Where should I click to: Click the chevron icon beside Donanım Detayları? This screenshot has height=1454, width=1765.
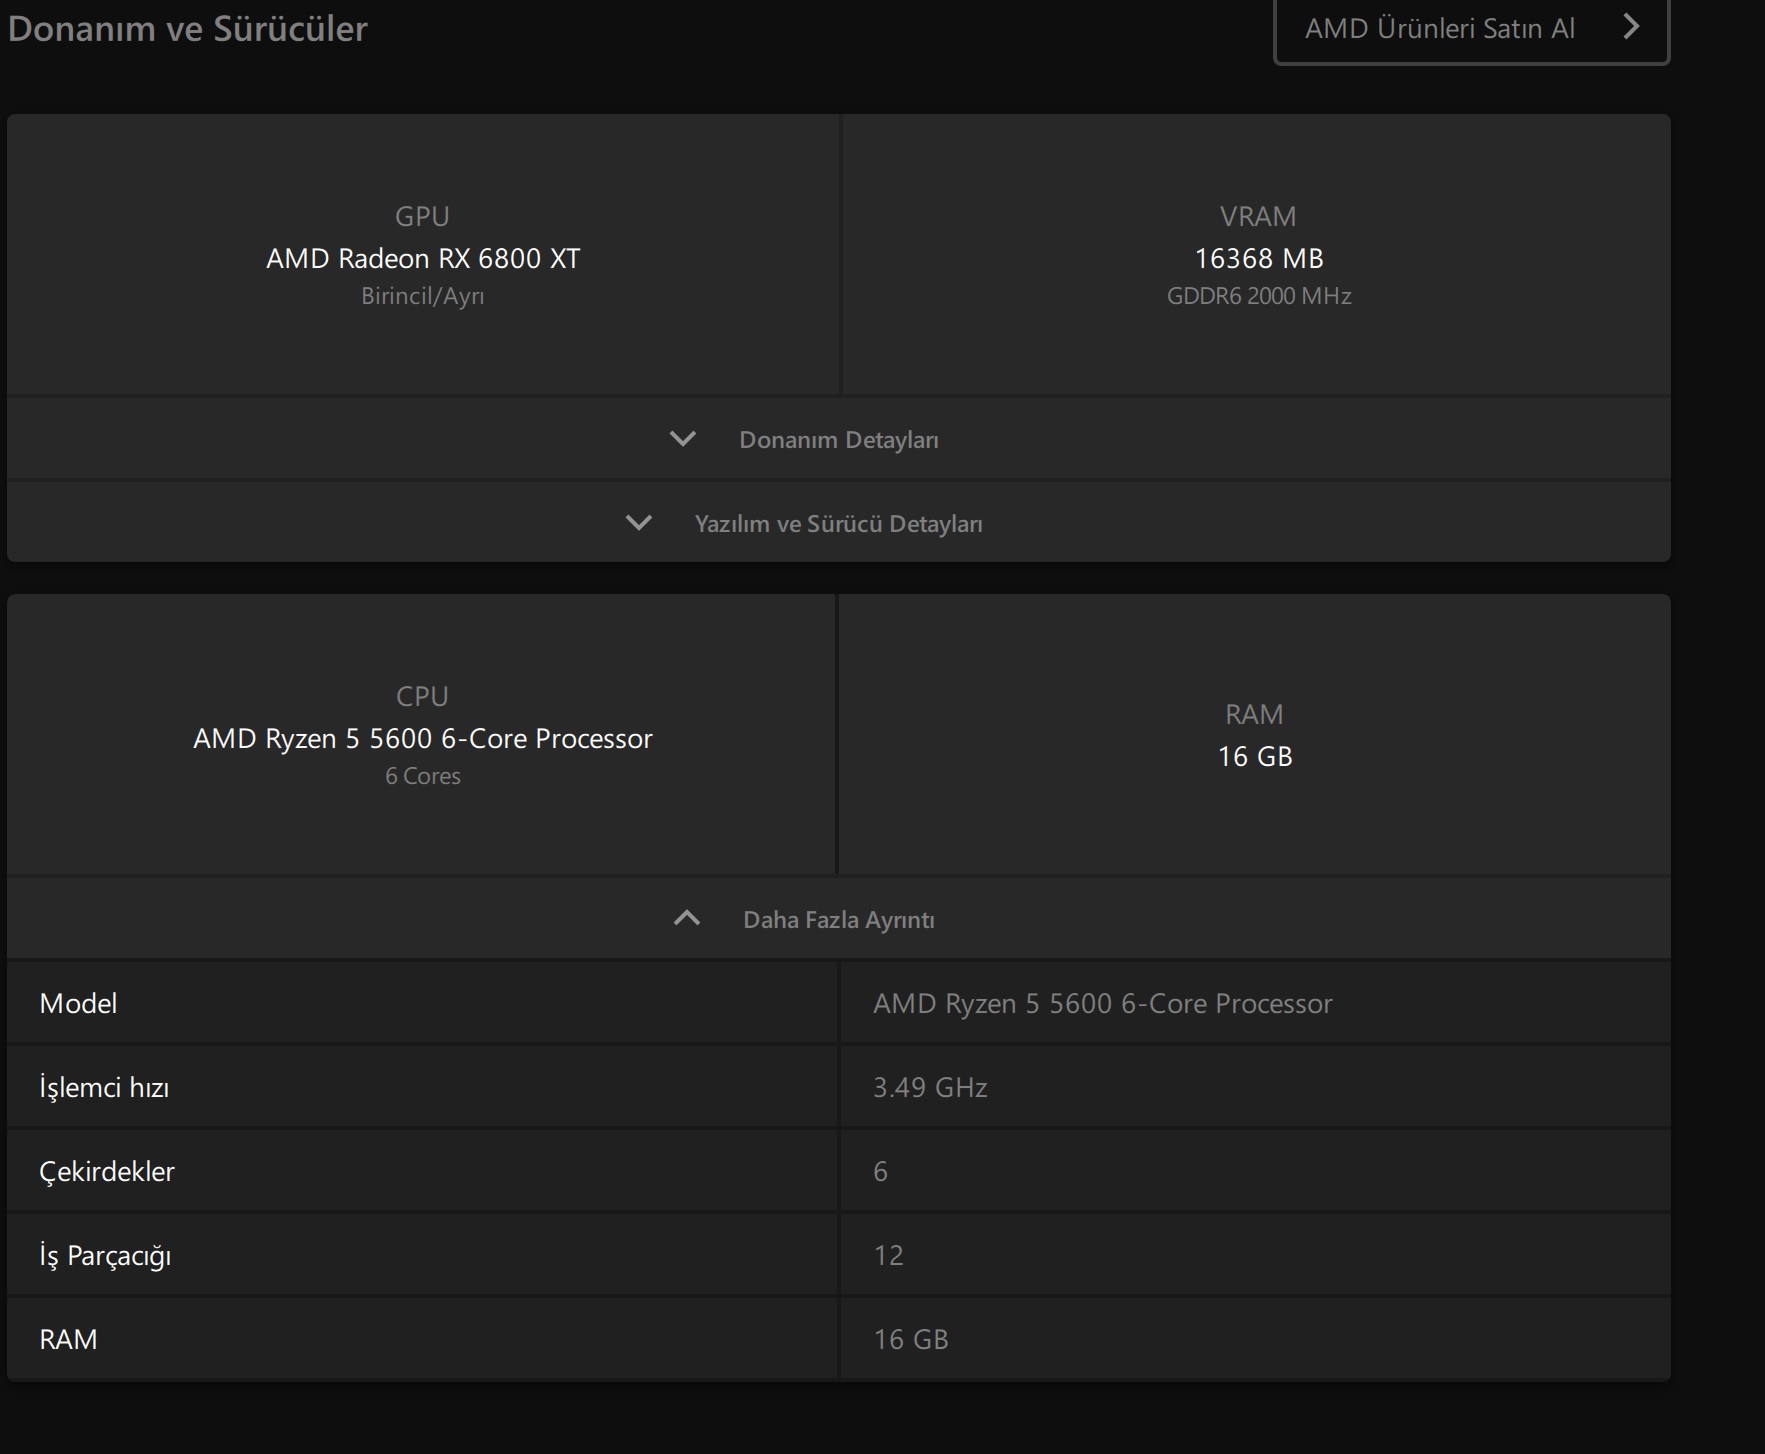[683, 439]
